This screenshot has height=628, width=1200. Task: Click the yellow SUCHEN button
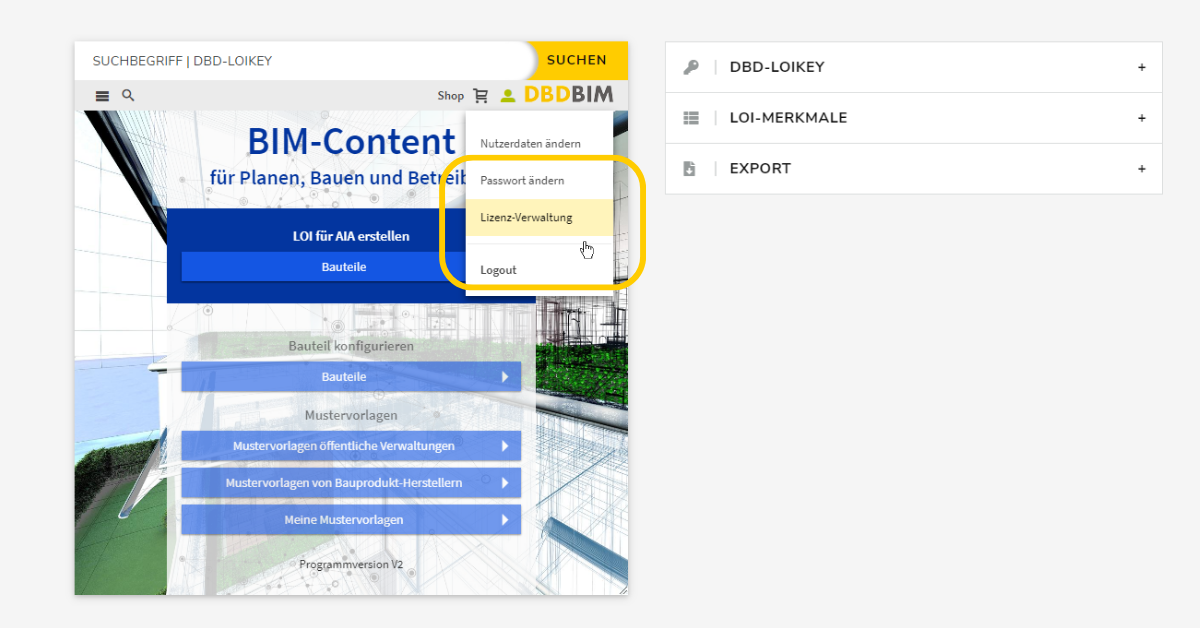click(x=577, y=60)
